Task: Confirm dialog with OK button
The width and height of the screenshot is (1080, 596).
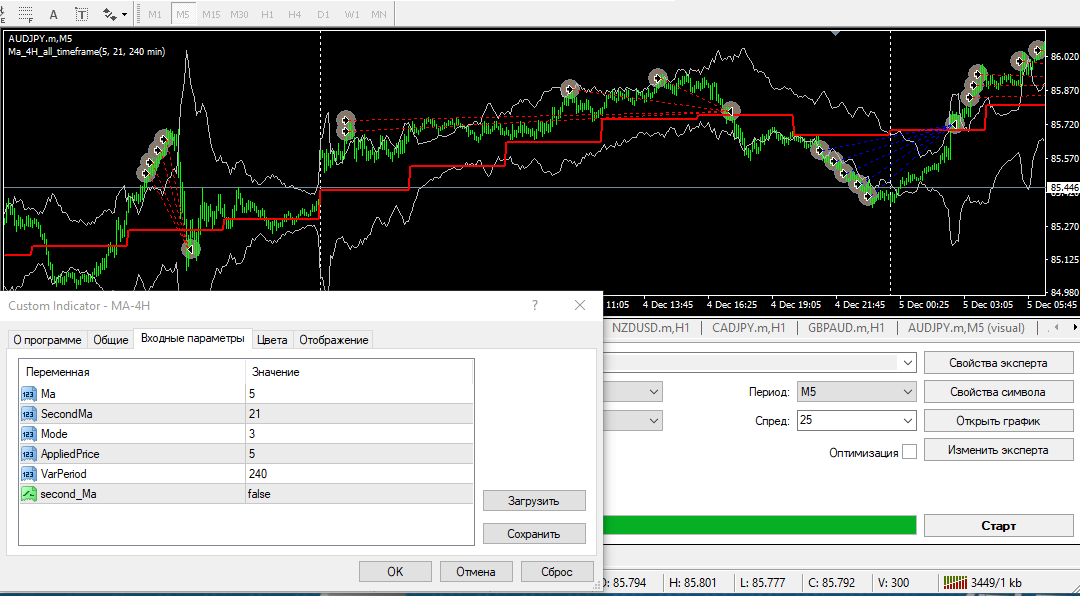Action: click(x=395, y=571)
